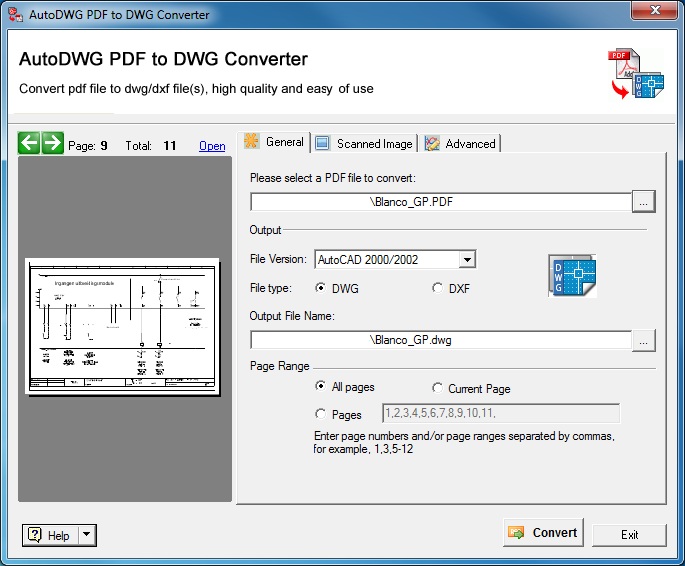This screenshot has height=566, width=685.
Task: Click the DWG file type image
Action: coord(572,276)
